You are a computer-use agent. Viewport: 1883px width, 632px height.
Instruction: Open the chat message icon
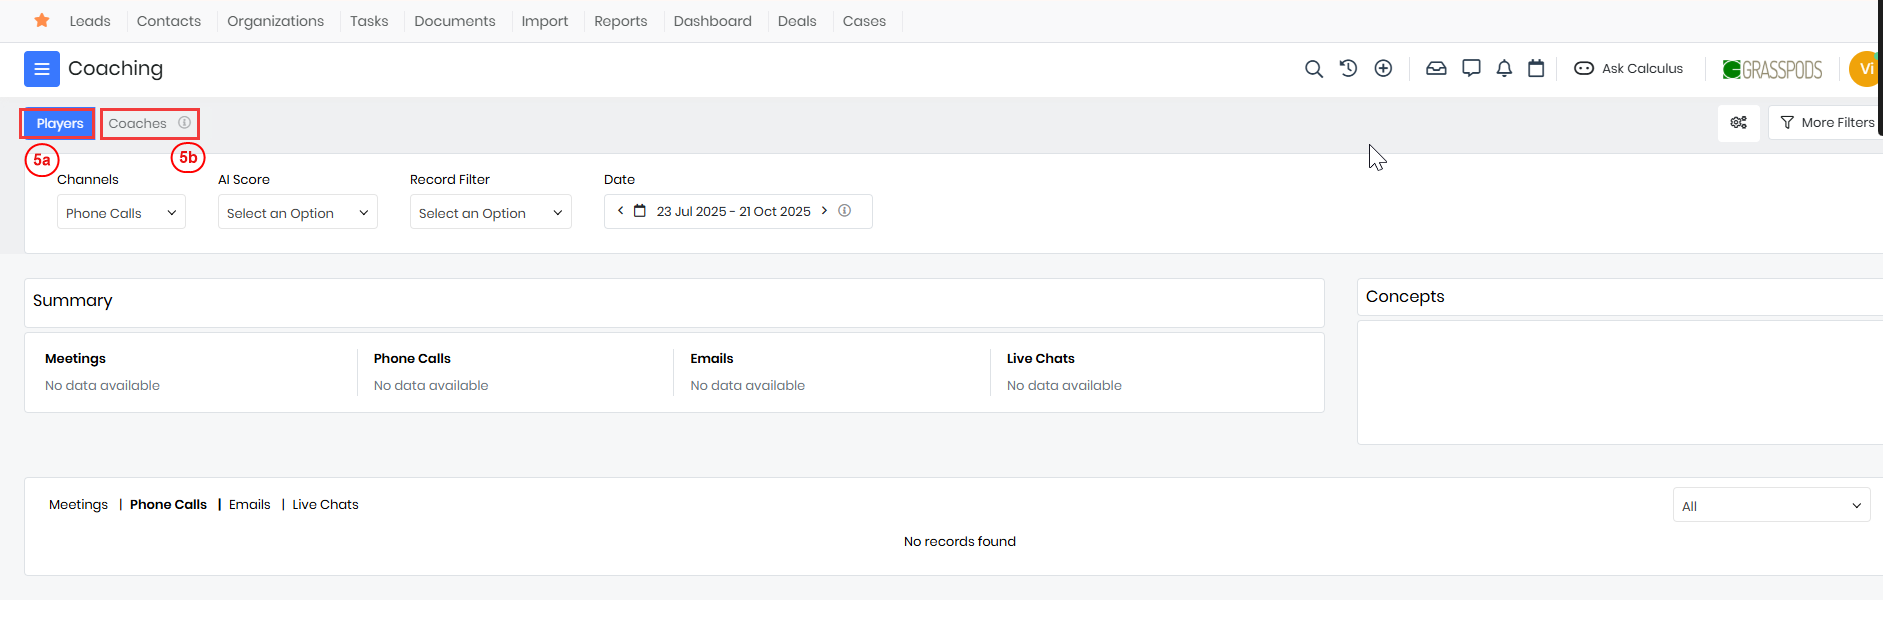pos(1471,69)
